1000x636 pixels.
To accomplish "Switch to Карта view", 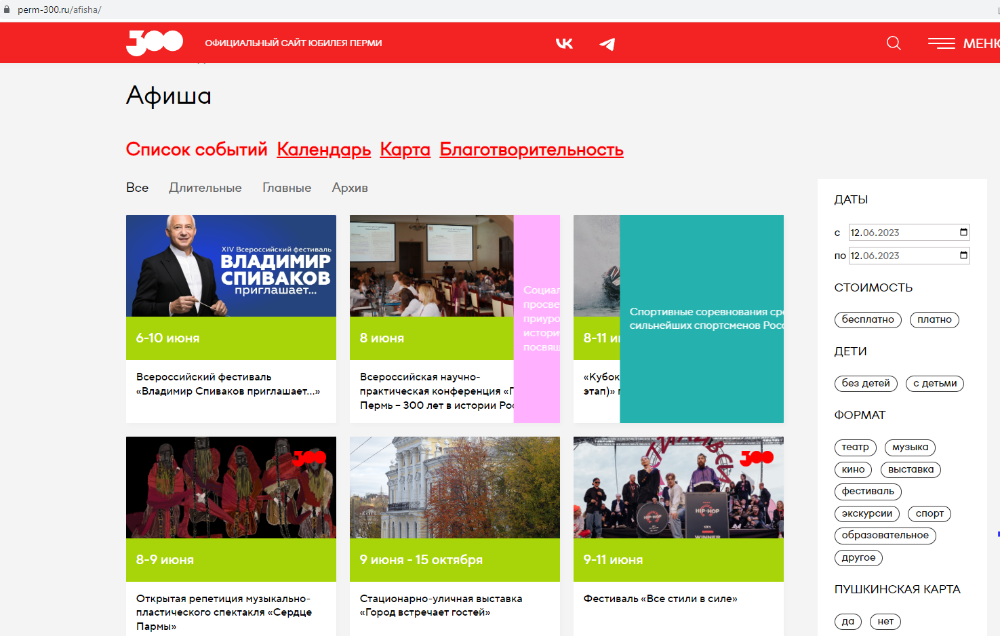I will click(405, 149).
